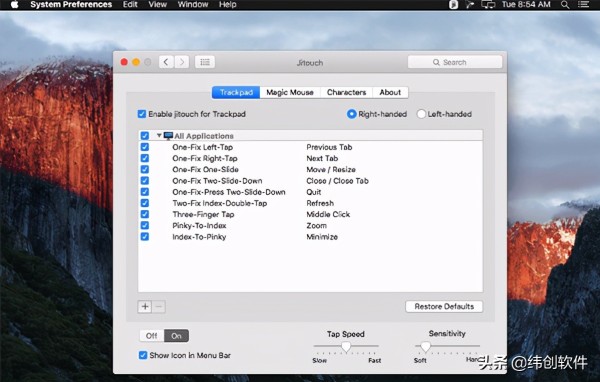600x382 pixels.
Task: Open Spotlight search in the menu bar
Action: point(565,5)
